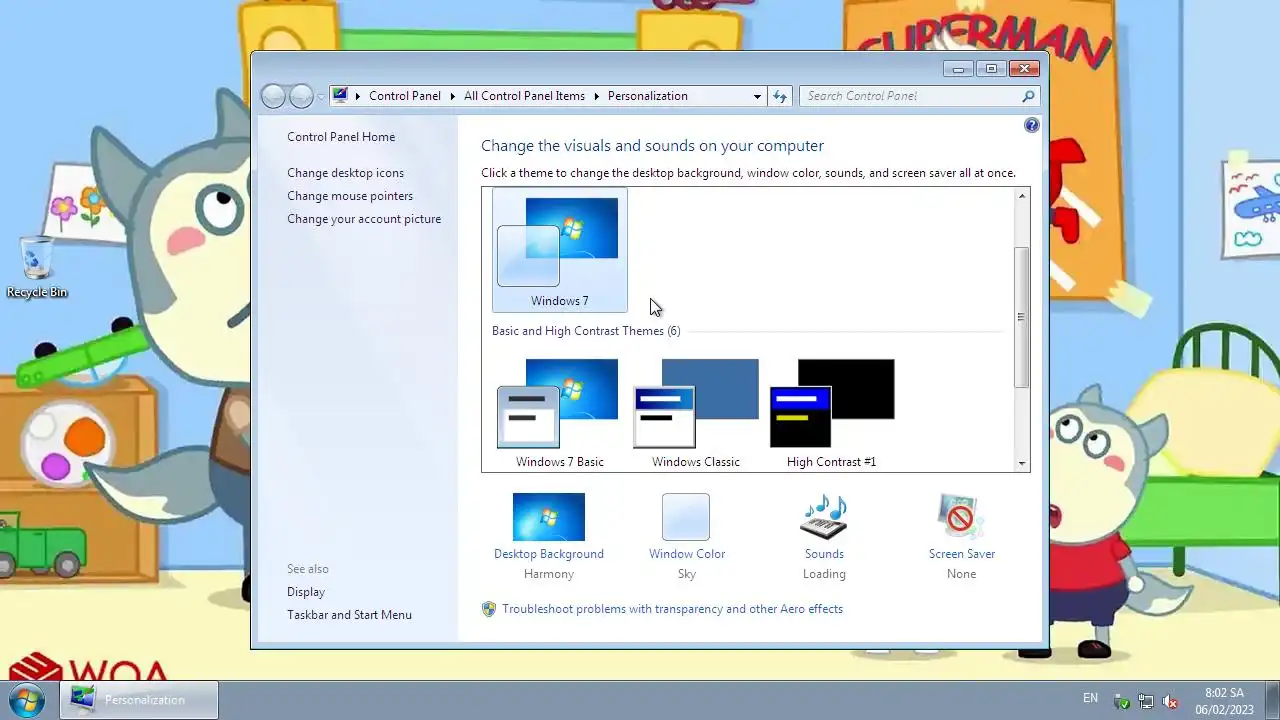
Task: Click the theme list scroll down arrow
Action: 1022,463
